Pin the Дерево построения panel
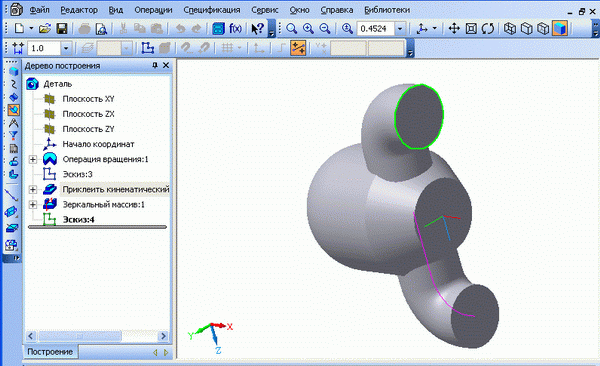This screenshot has height=366, width=600. coord(155,65)
